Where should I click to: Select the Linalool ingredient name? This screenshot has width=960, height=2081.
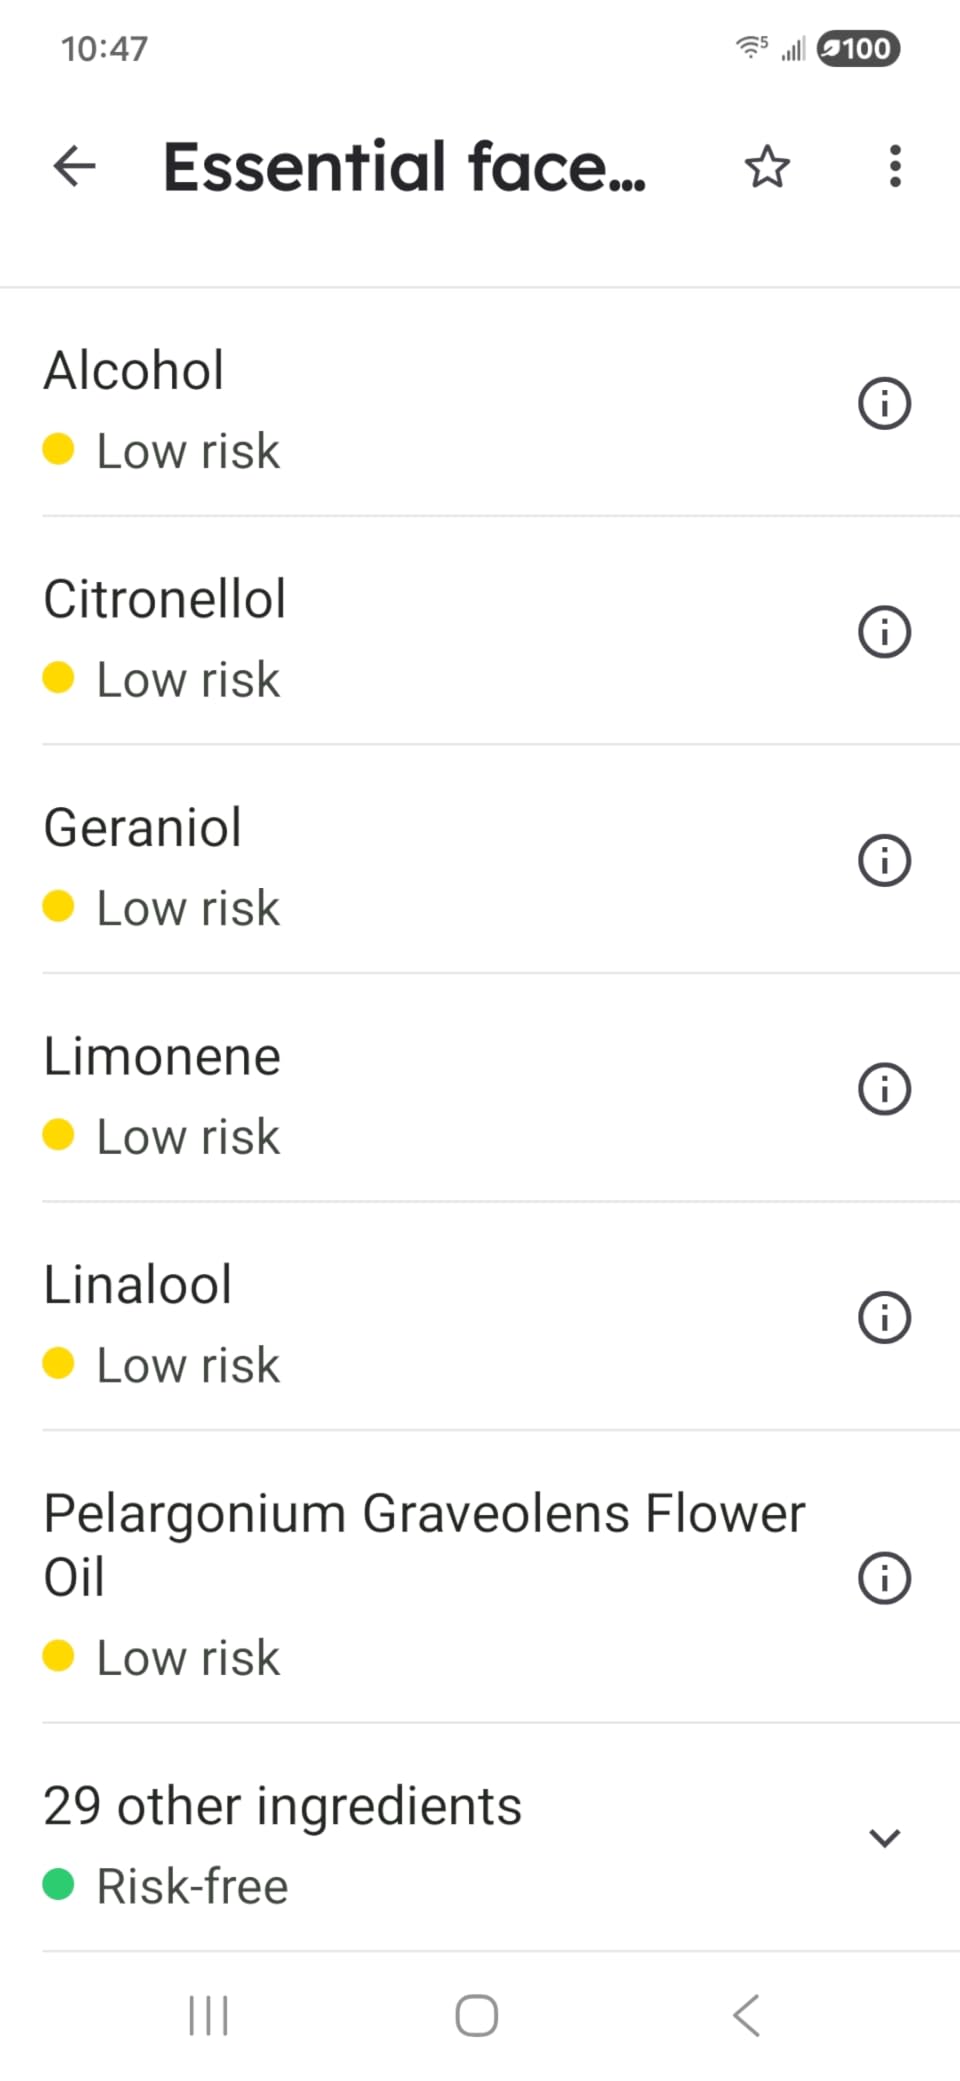point(138,1285)
